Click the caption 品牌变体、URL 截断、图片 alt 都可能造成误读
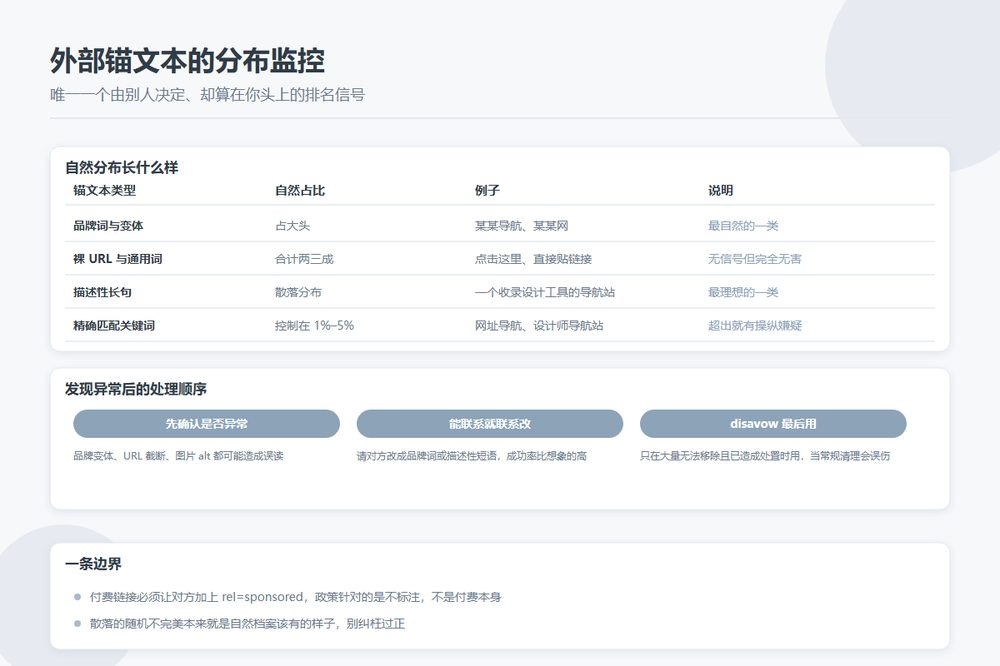 (179, 455)
